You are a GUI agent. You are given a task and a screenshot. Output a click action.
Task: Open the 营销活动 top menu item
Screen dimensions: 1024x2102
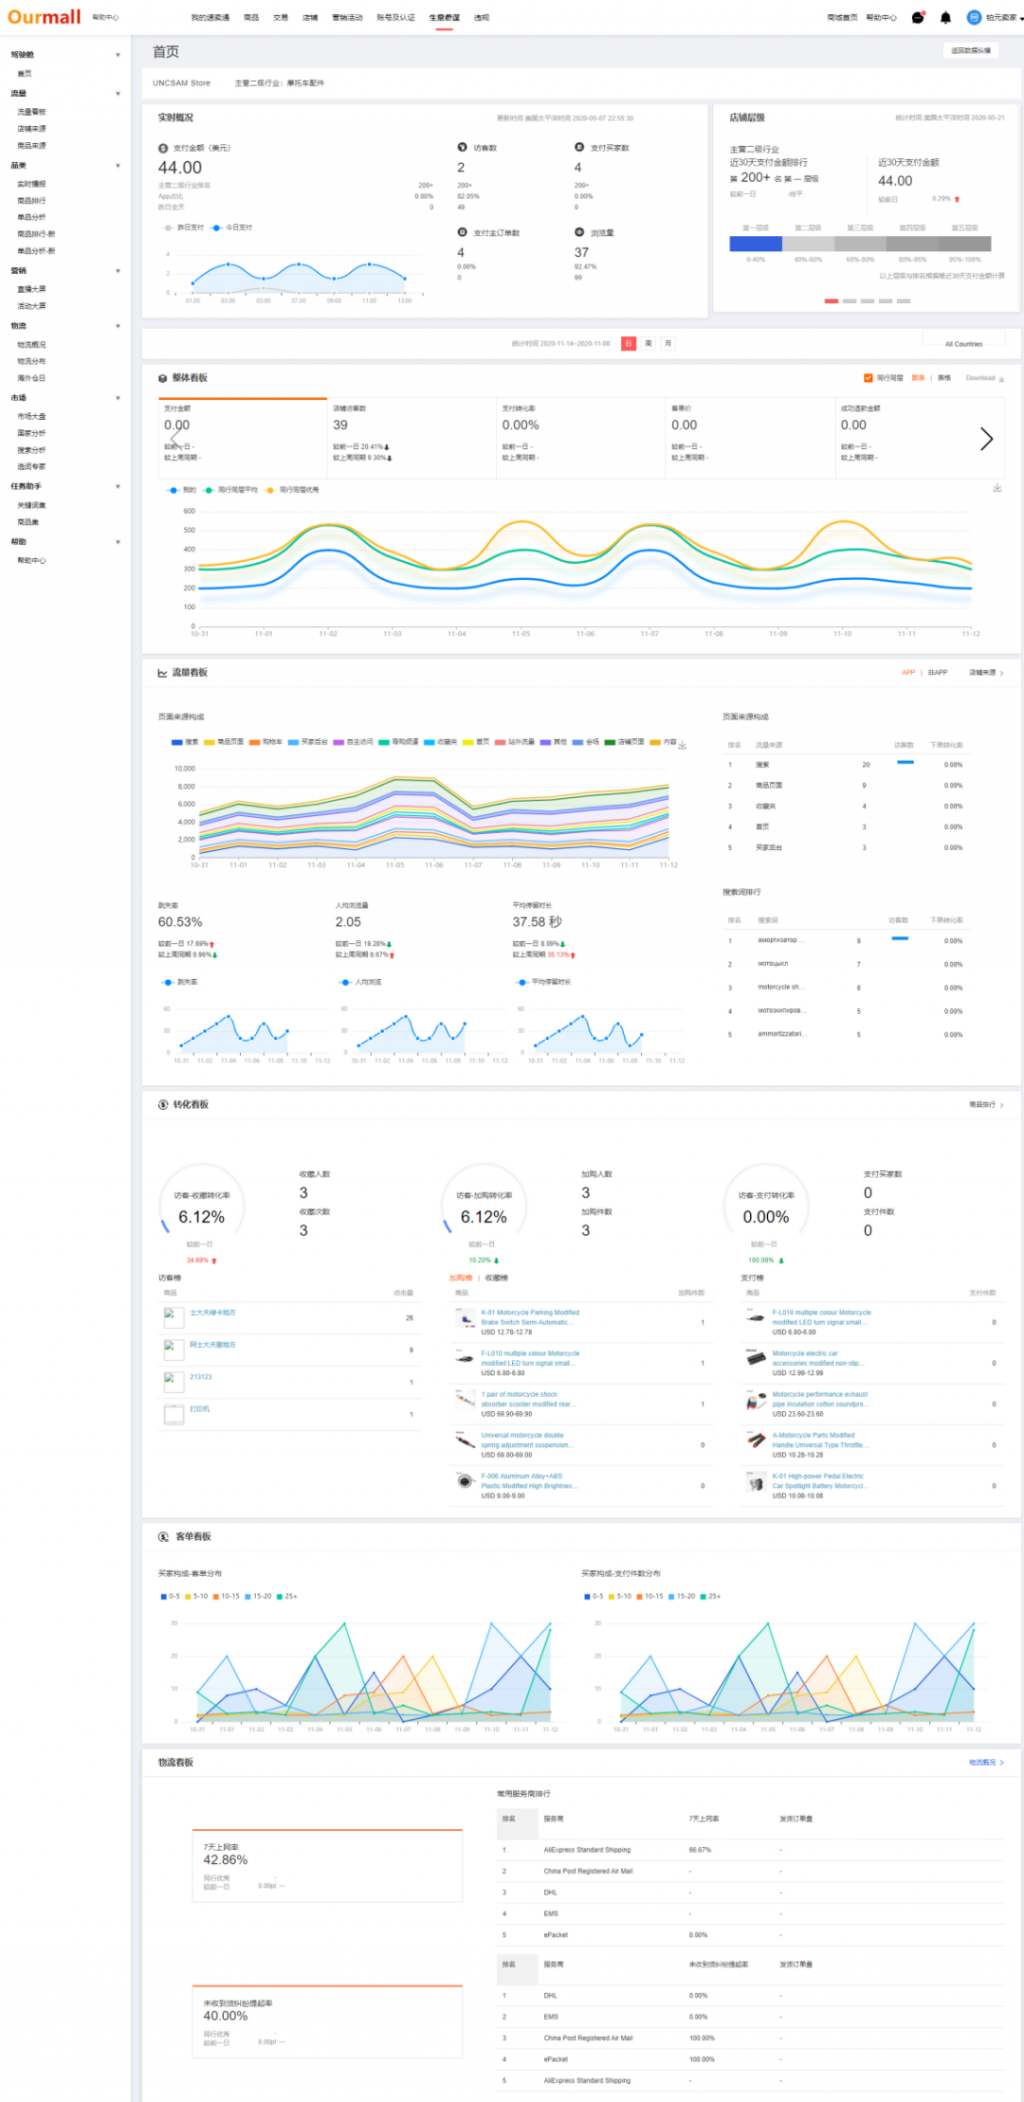[x=347, y=18]
